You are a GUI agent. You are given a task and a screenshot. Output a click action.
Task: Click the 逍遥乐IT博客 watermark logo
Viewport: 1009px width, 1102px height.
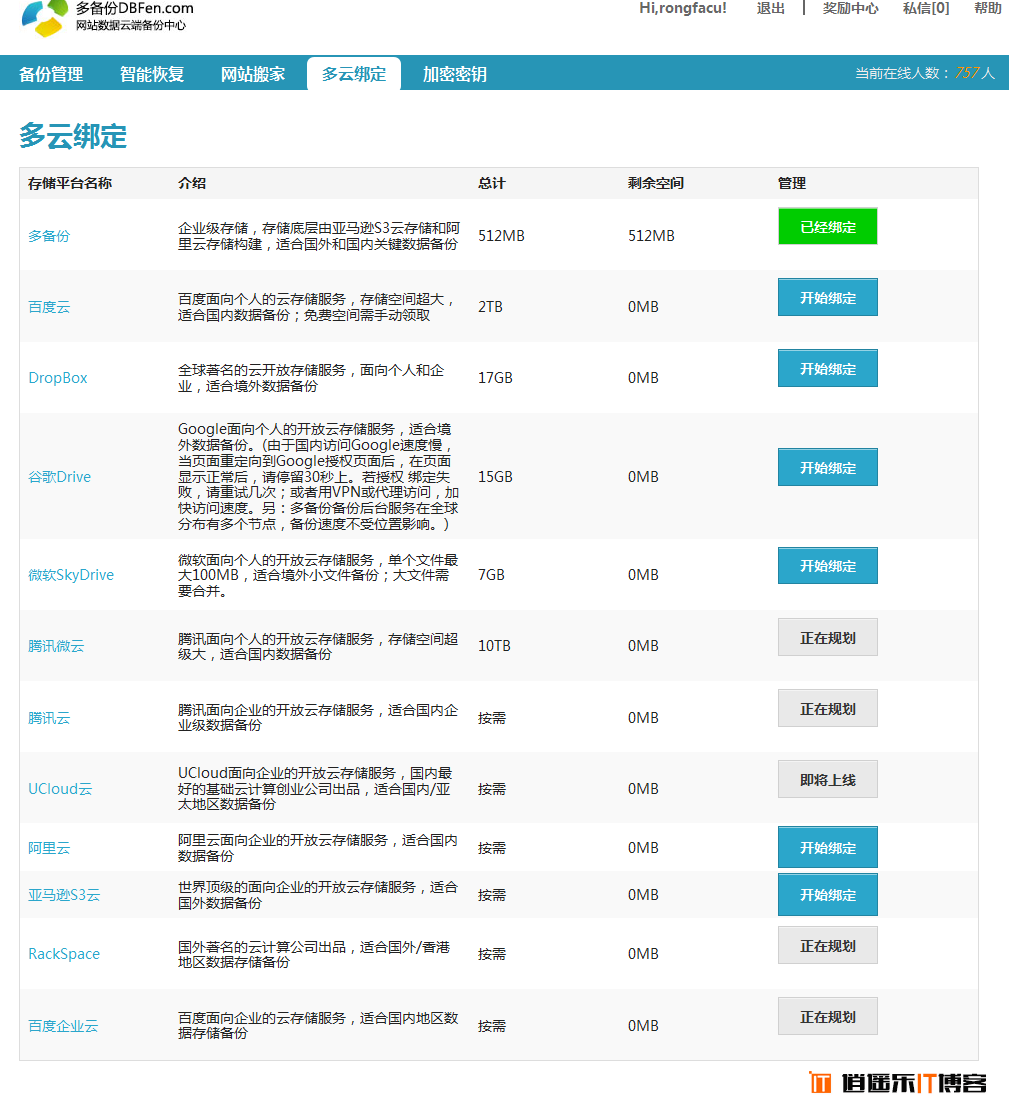coord(897,1082)
